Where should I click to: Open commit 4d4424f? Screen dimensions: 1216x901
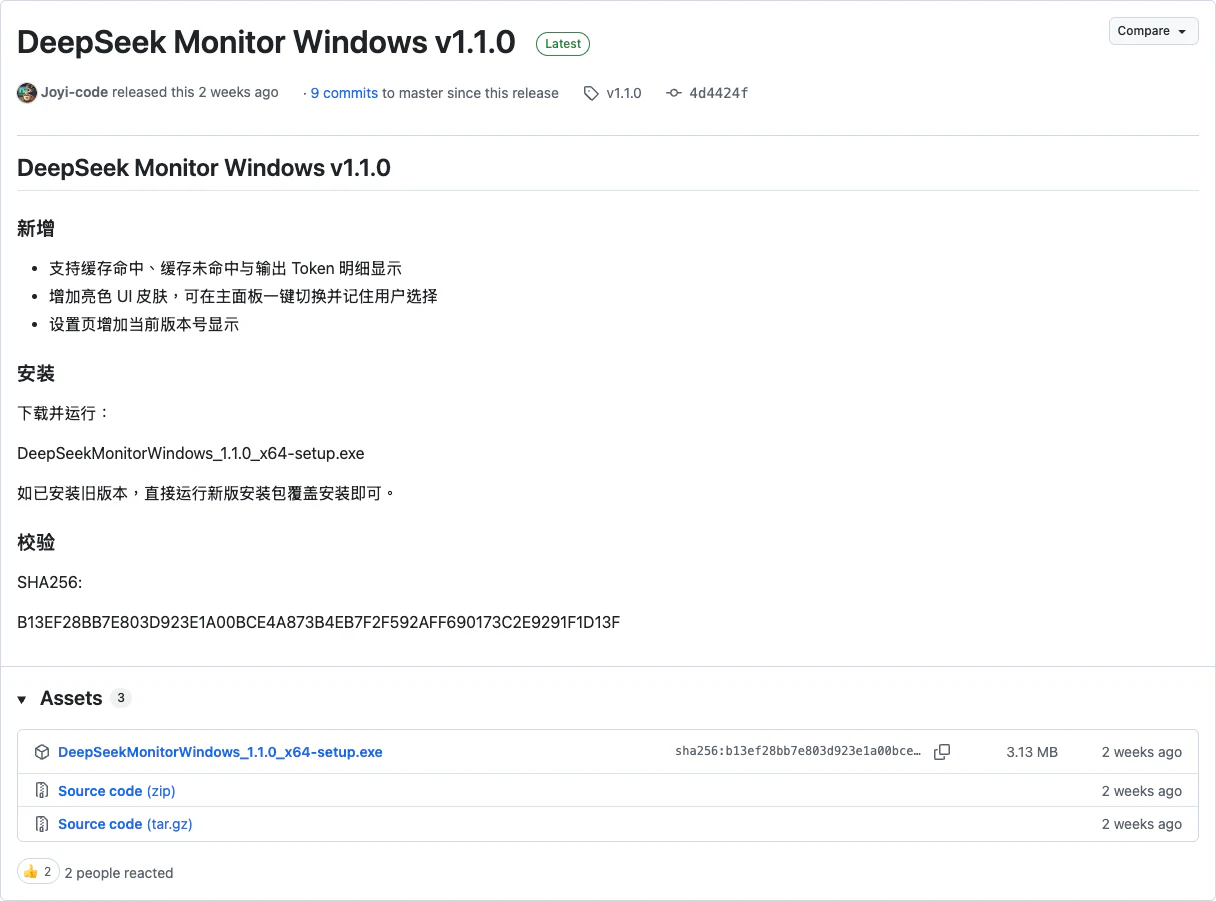(x=719, y=93)
